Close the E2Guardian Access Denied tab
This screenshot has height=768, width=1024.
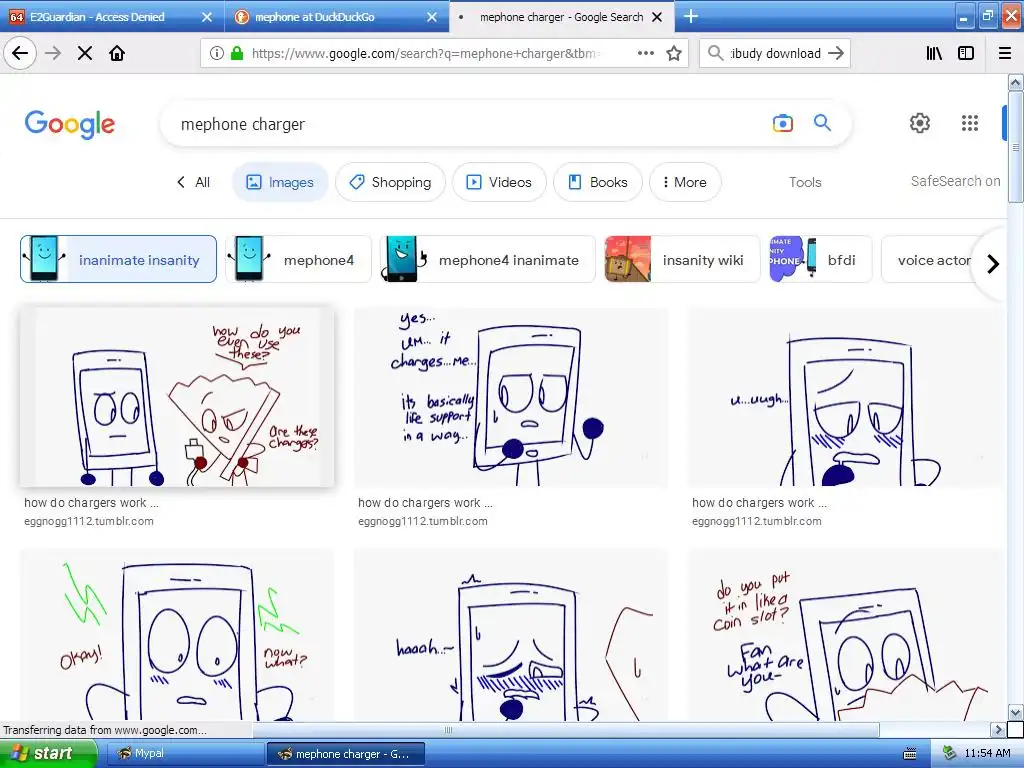click(207, 17)
